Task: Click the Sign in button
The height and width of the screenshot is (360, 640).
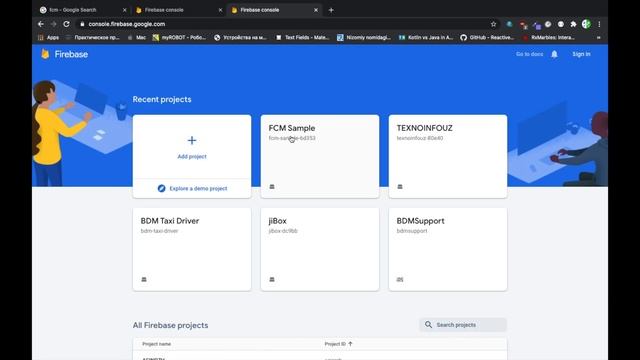Action: pos(581,54)
